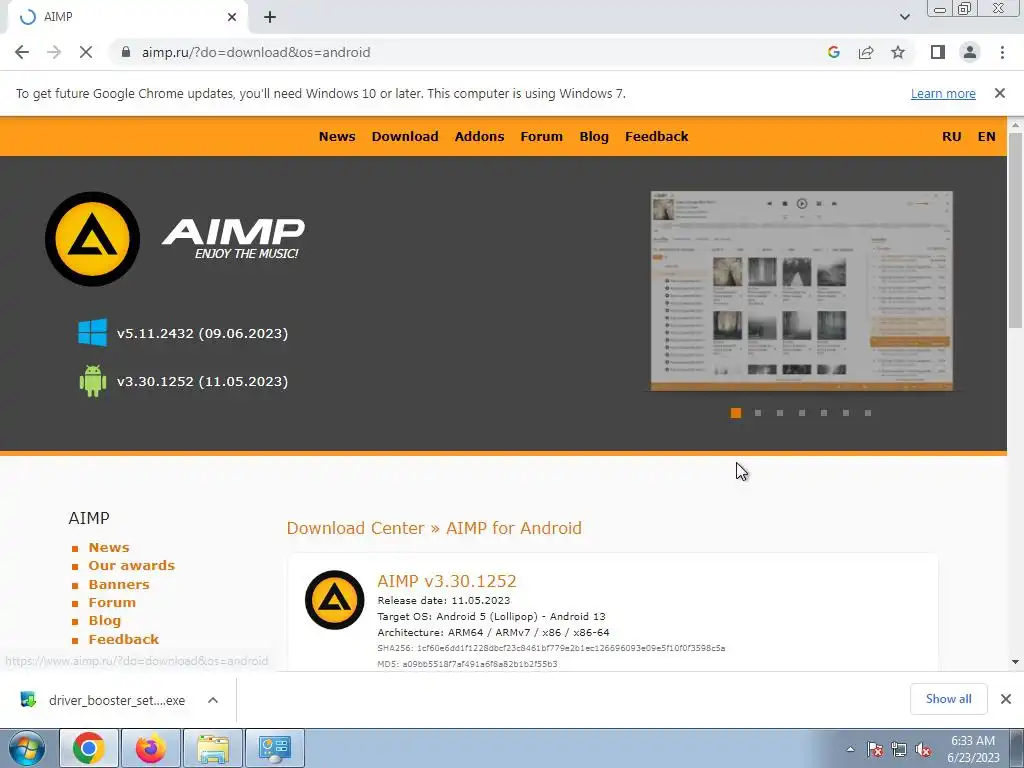Dismiss the Chrome update notification bar
Viewport: 1024px width, 768px height.
[x=1000, y=93]
